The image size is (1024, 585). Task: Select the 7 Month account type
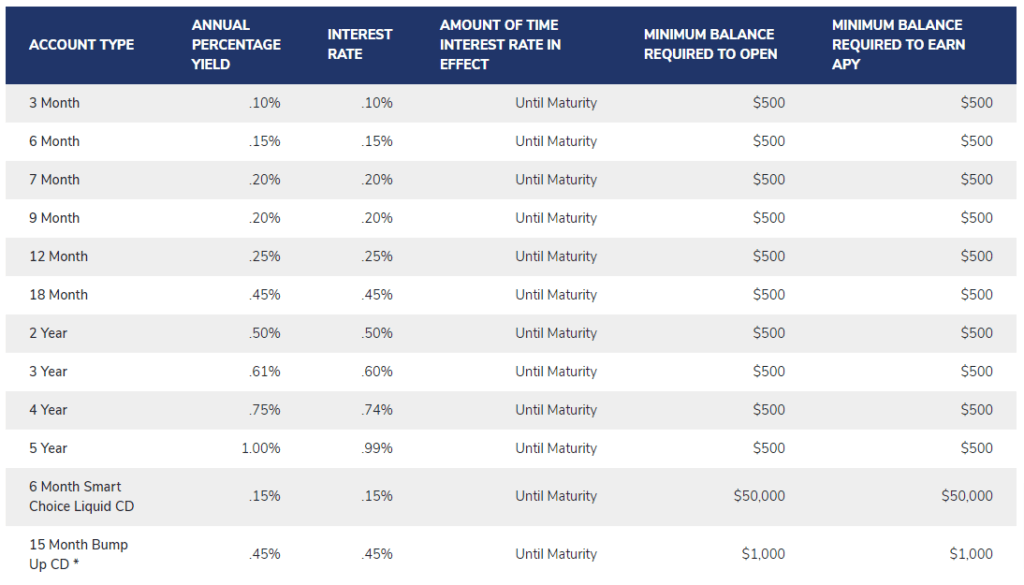point(54,180)
